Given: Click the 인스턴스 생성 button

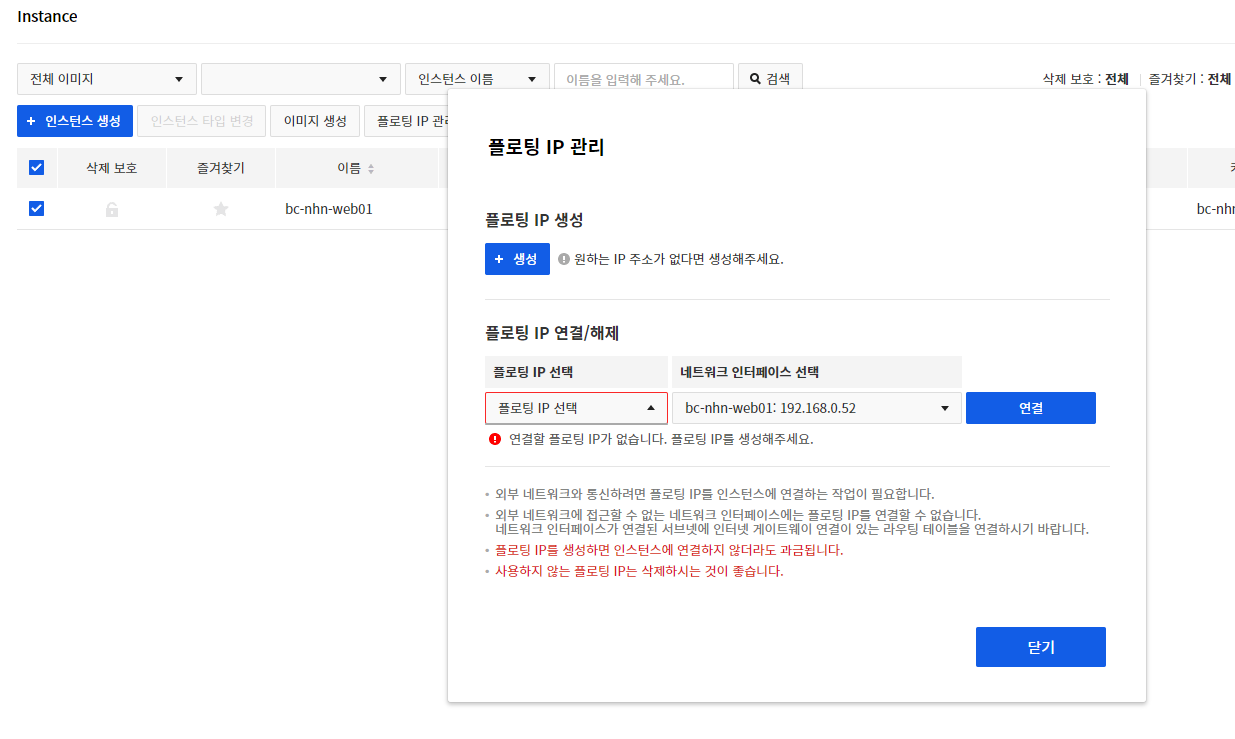Looking at the screenshot, I should pyautogui.click(x=74, y=120).
